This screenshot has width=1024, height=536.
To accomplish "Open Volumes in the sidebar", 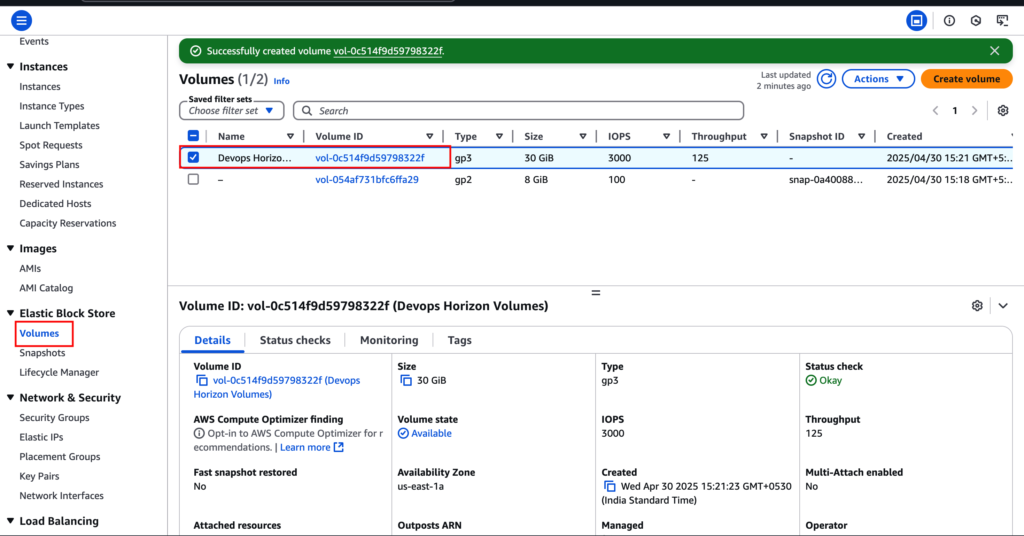I will [x=39, y=334].
